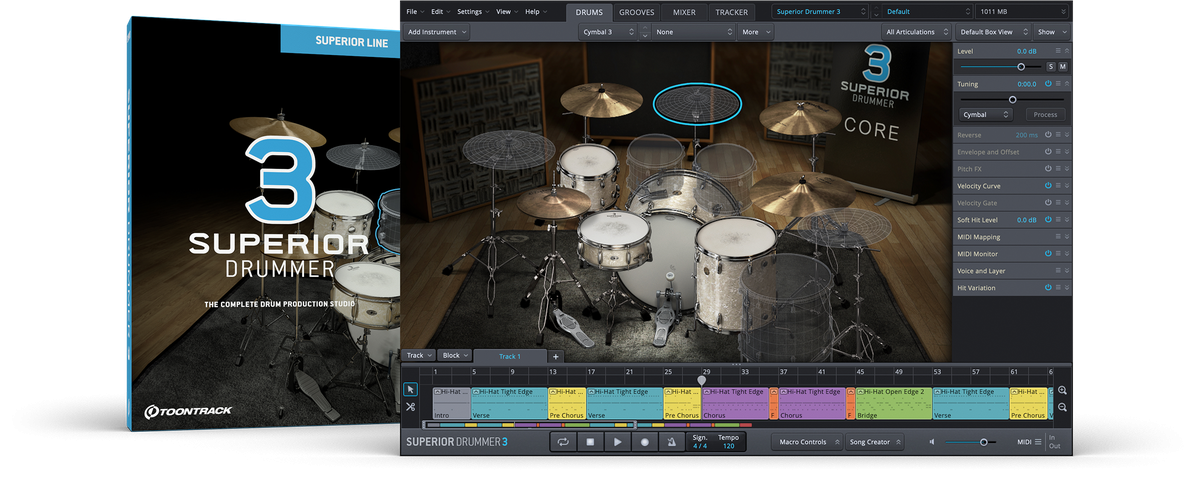Enable the Tuning power toggle
Screen dimensions: 1200x488
click(1048, 84)
